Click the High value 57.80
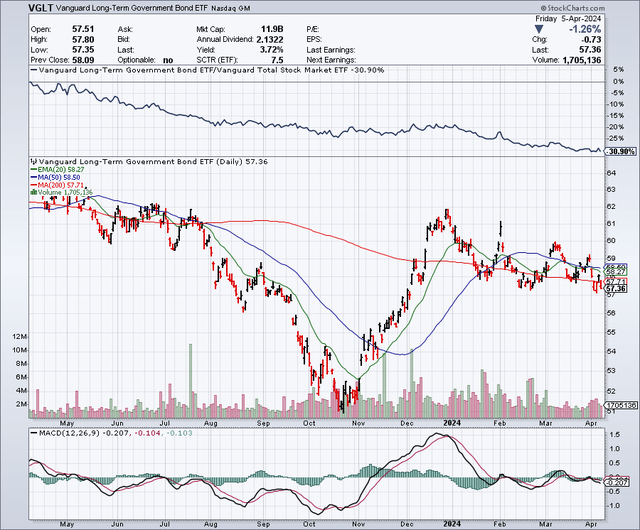640x530 pixels. pyautogui.click(x=83, y=40)
